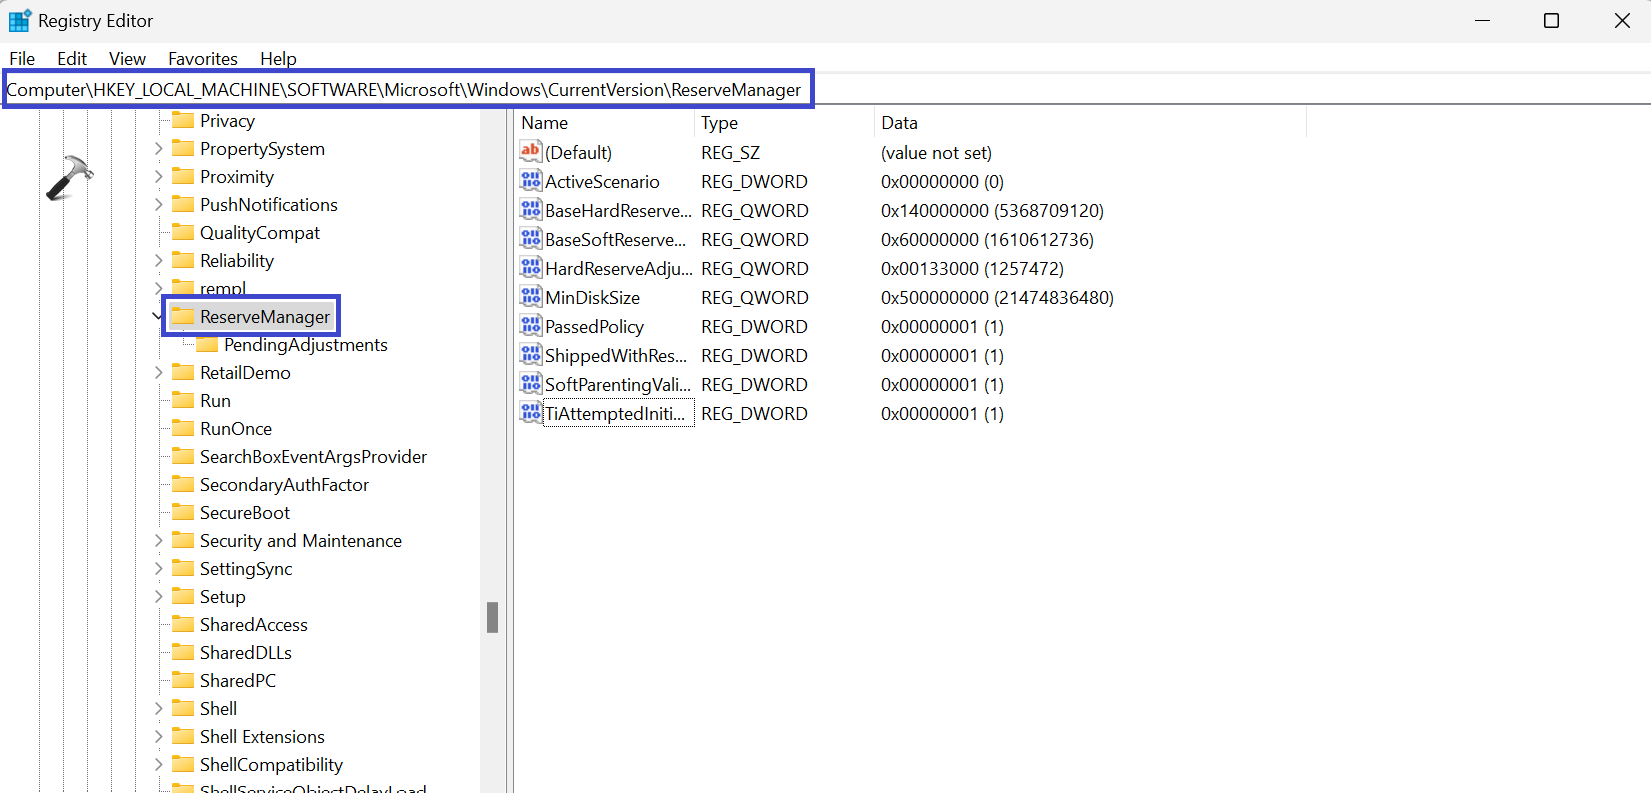Image resolution: width=1651 pixels, height=793 pixels.
Task: Select the SearchBoxEventArgsProvider key
Action: [313, 456]
